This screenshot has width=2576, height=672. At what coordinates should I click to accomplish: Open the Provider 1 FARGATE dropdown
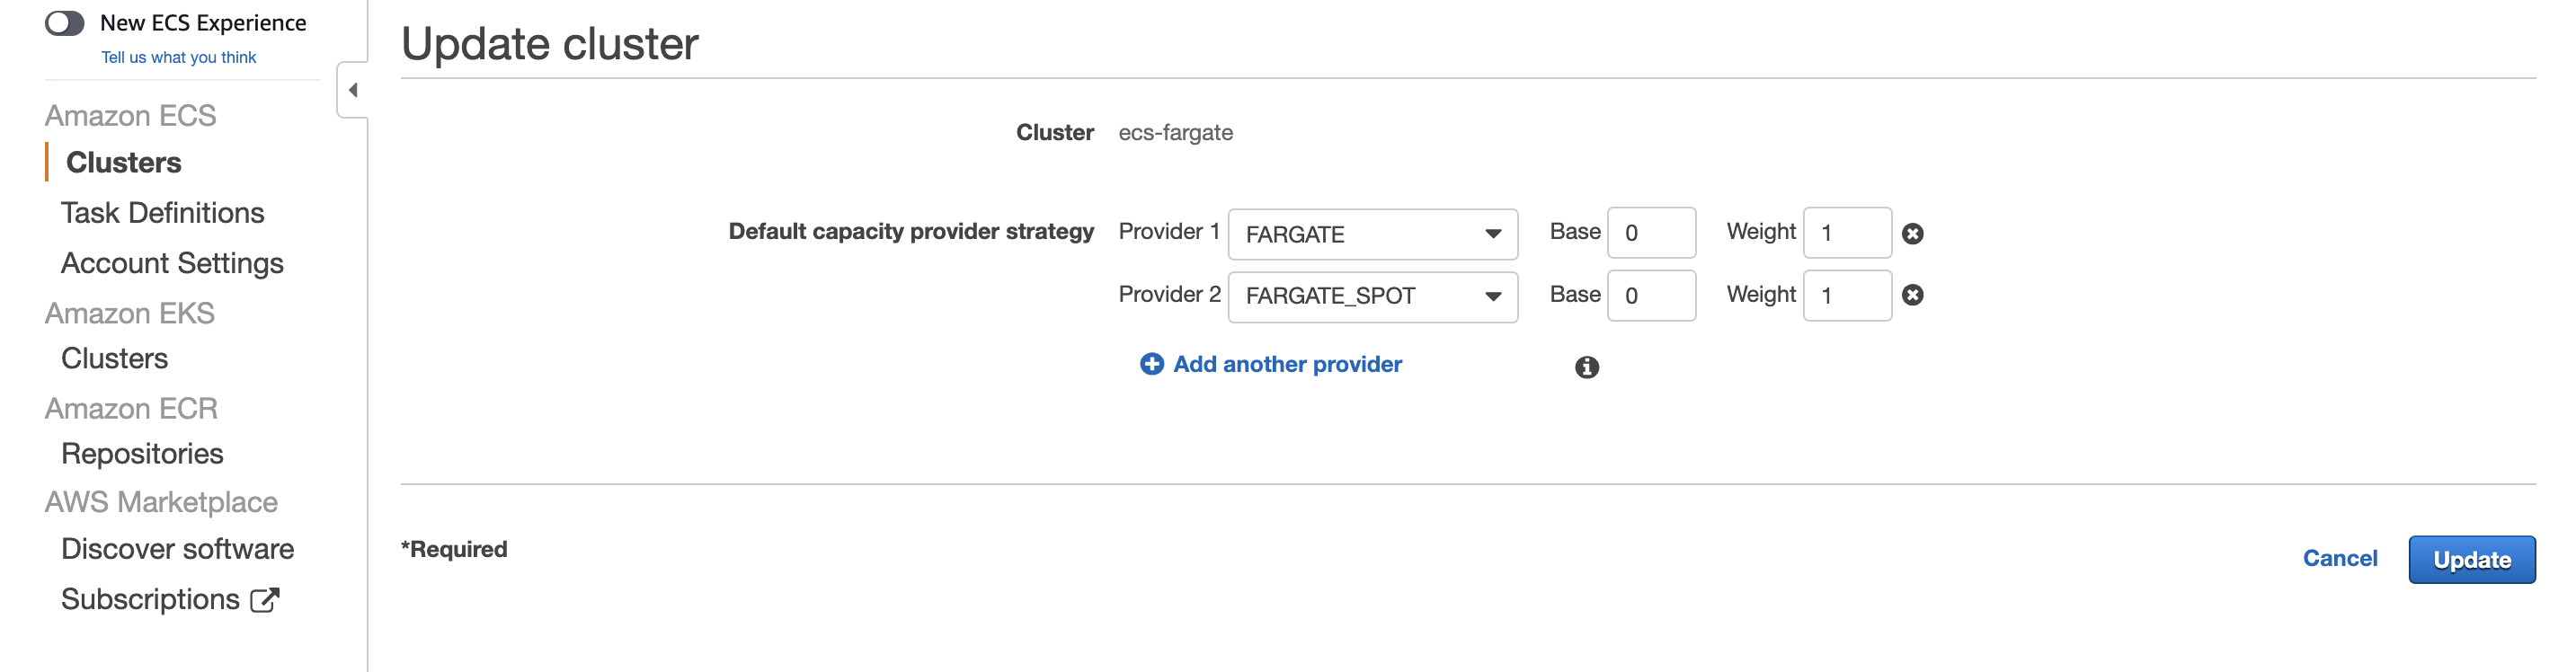[x=1372, y=233]
